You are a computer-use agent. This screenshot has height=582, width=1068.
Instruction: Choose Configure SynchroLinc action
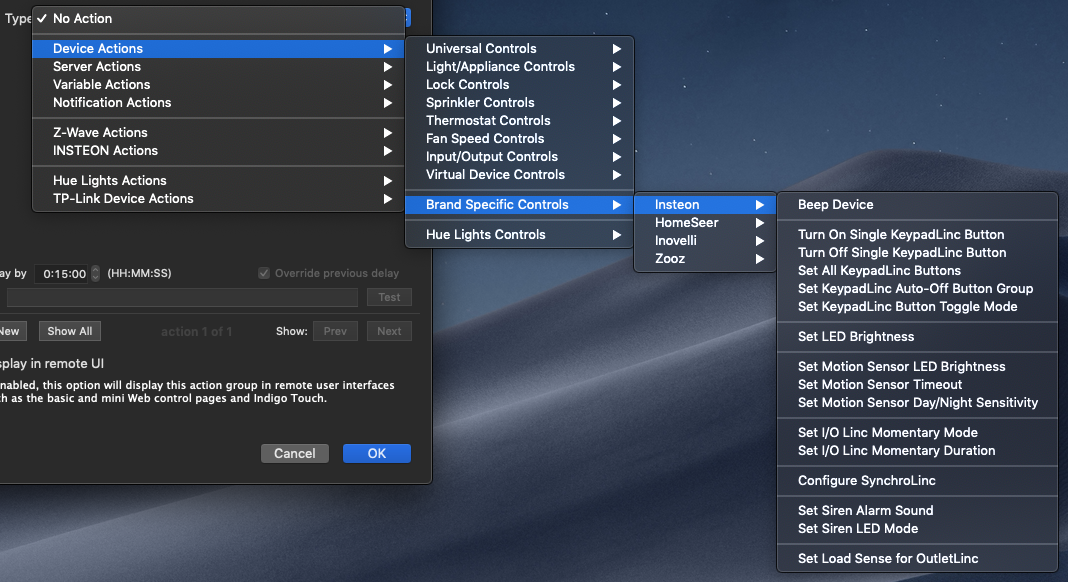tap(917, 481)
